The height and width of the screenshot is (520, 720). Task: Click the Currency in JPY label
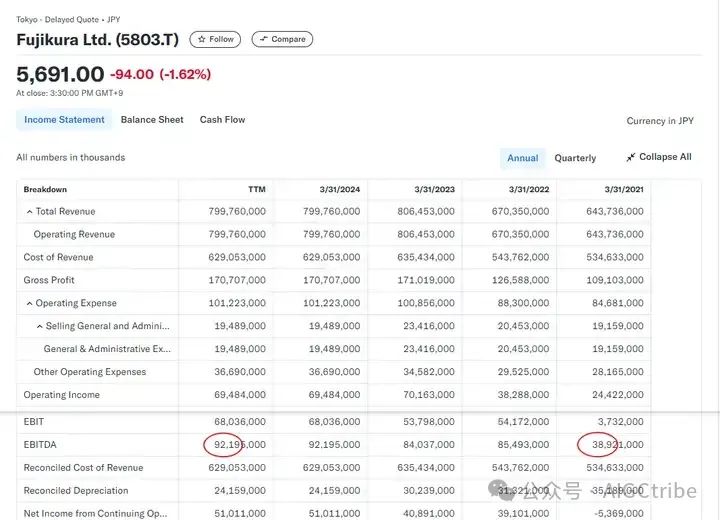point(660,121)
